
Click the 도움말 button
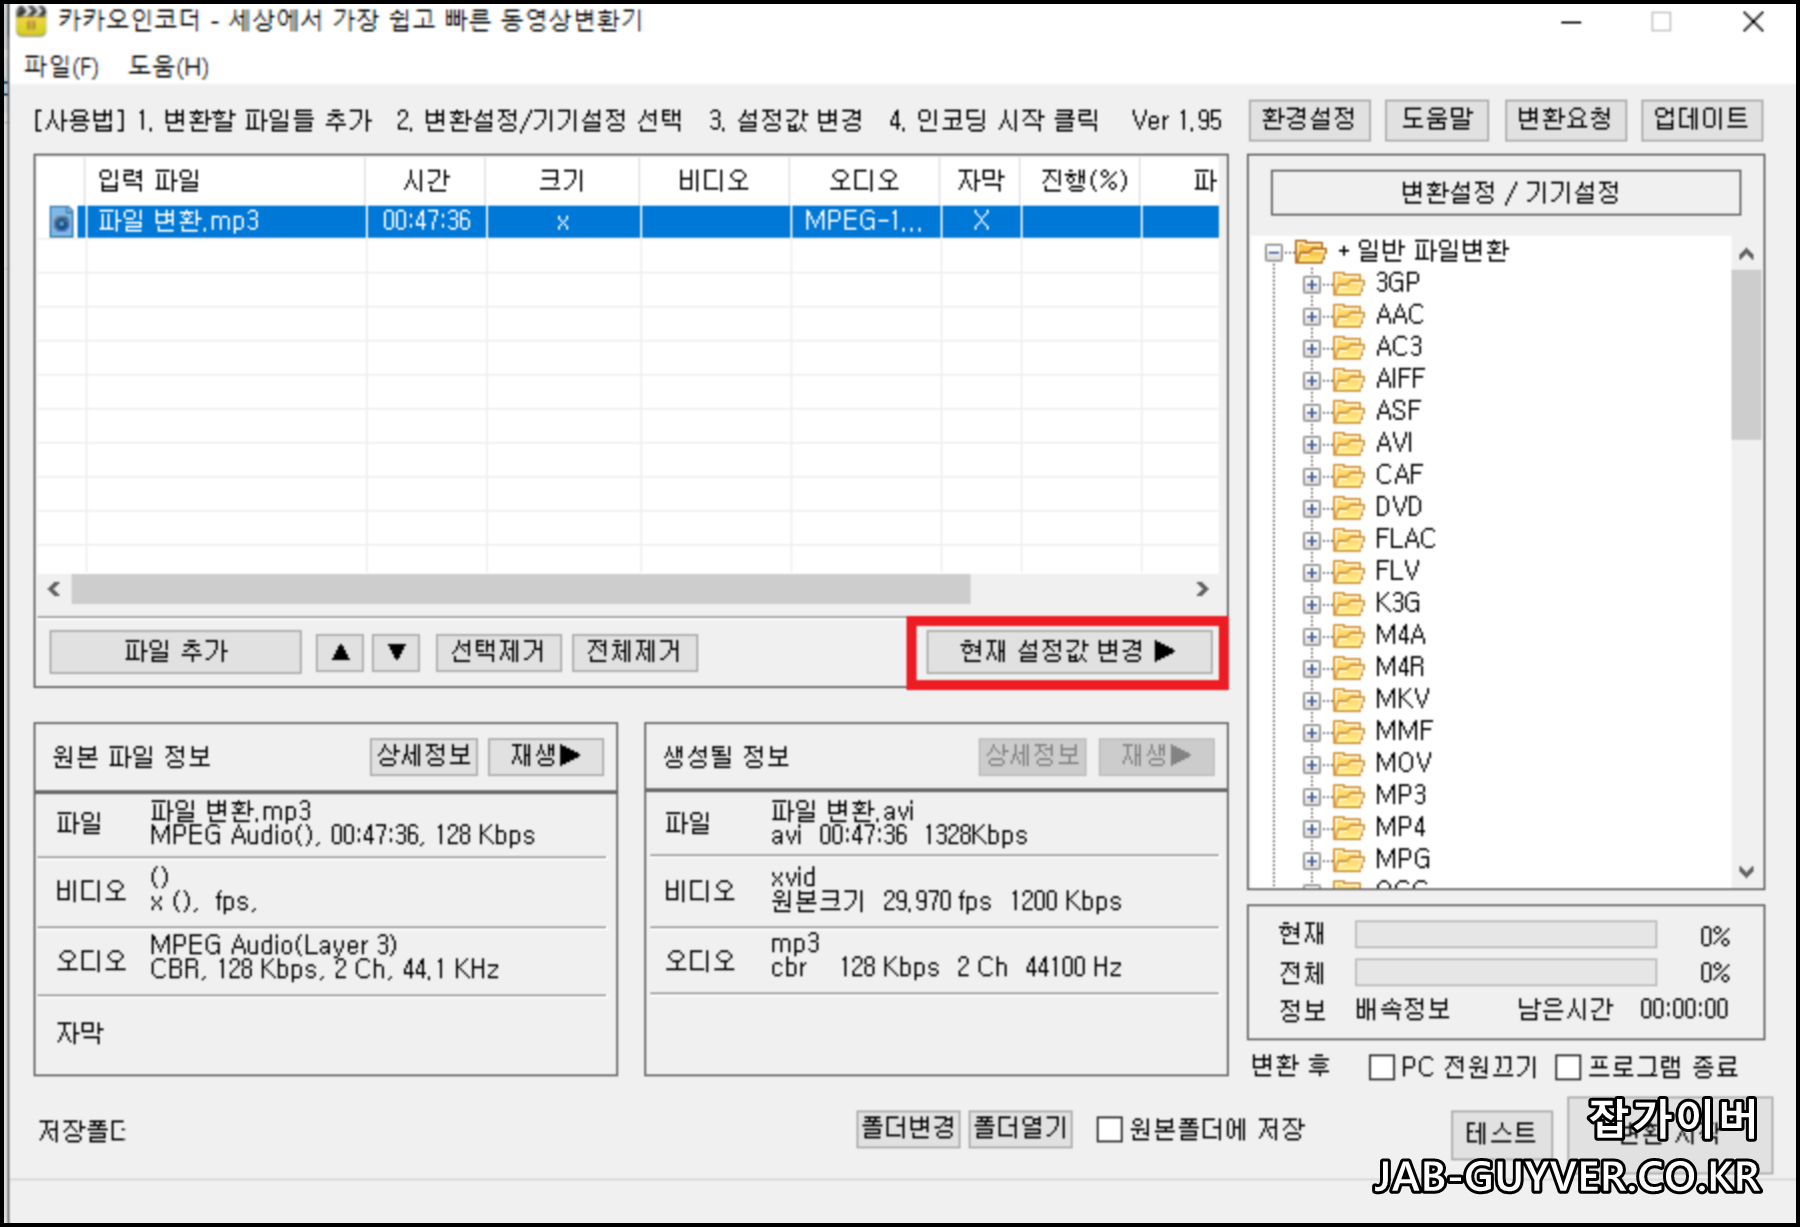1437,120
